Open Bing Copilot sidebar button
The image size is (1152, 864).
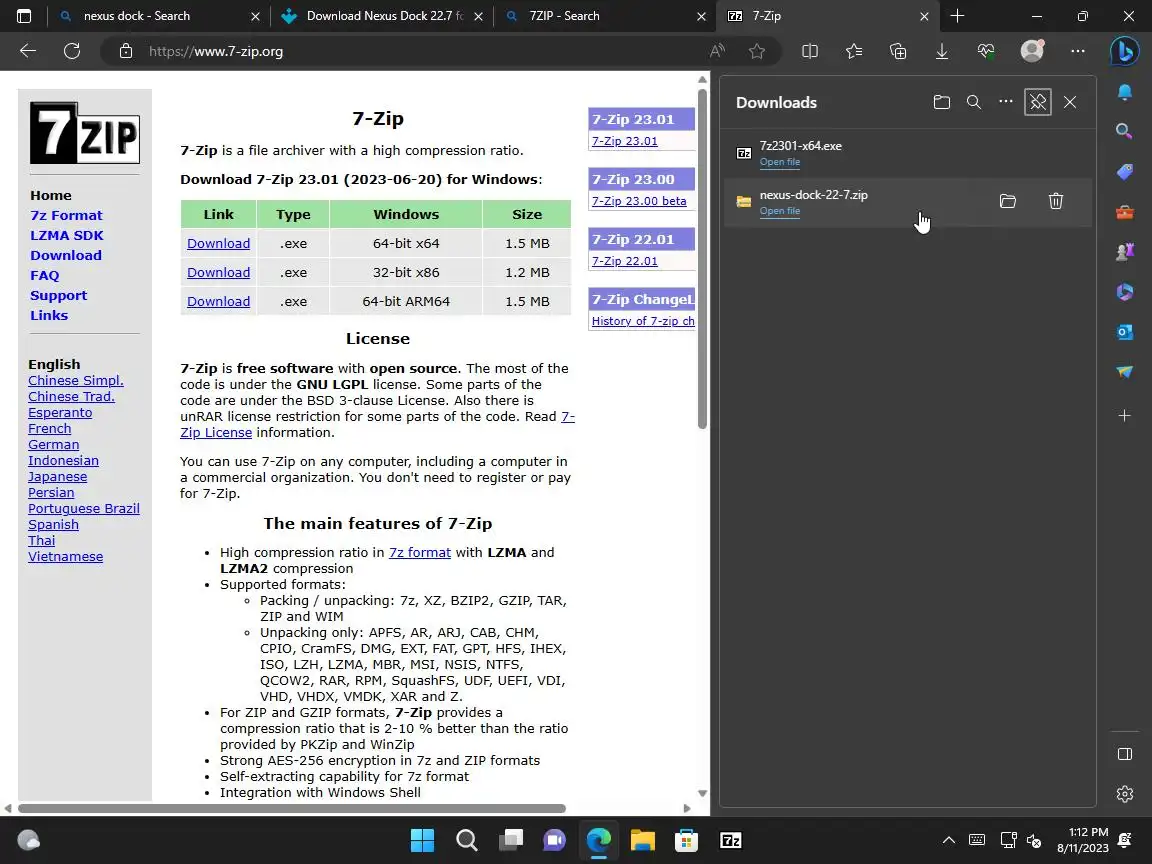[x=1124, y=51]
